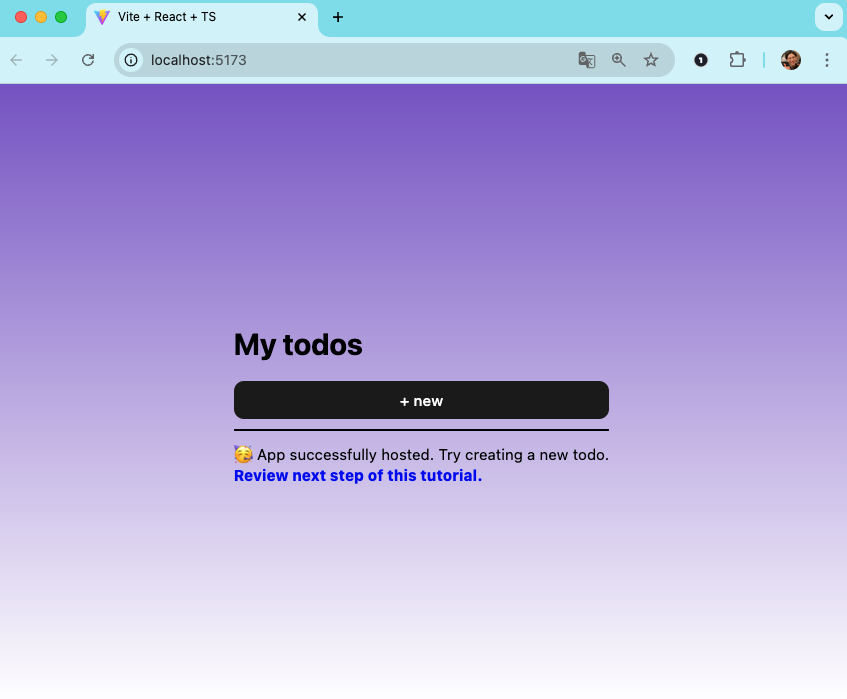Select the Vite + React + TS tab

click(201, 18)
